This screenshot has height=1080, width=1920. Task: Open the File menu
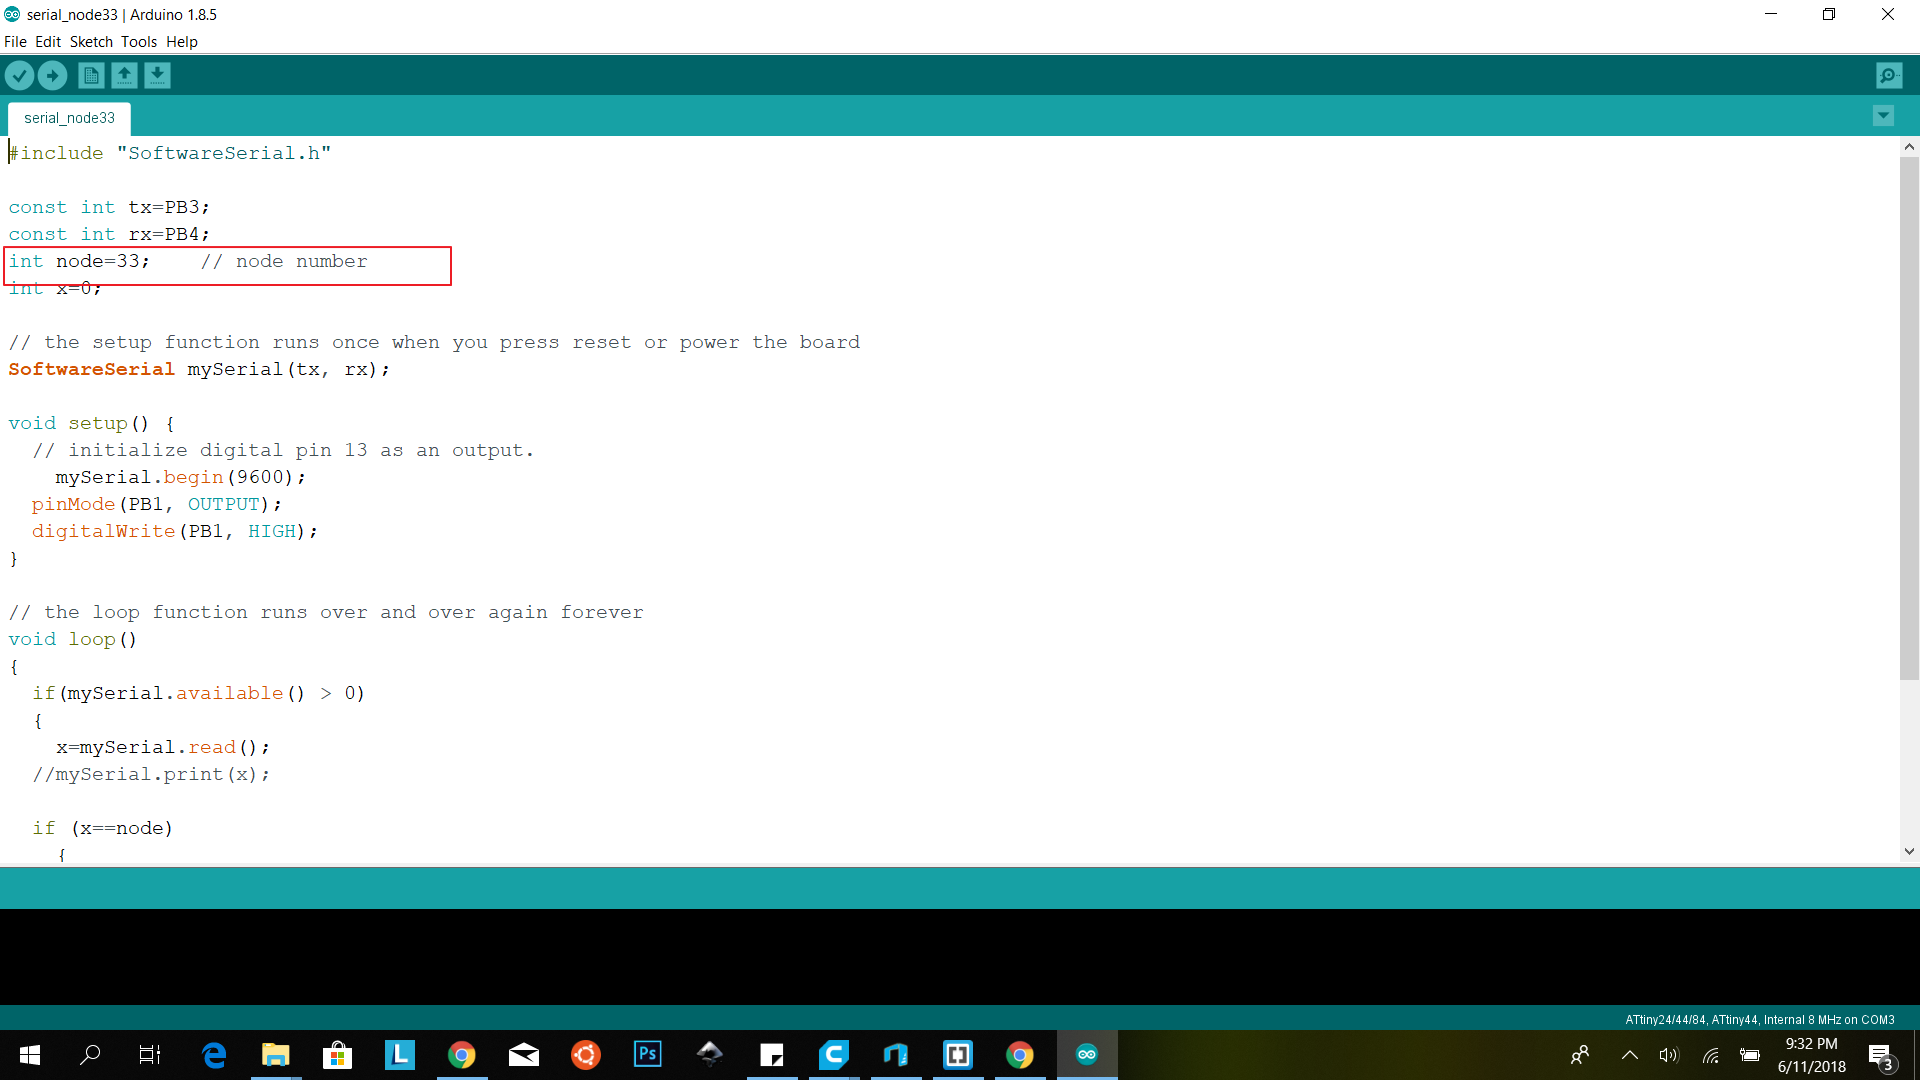pos(15,42)
